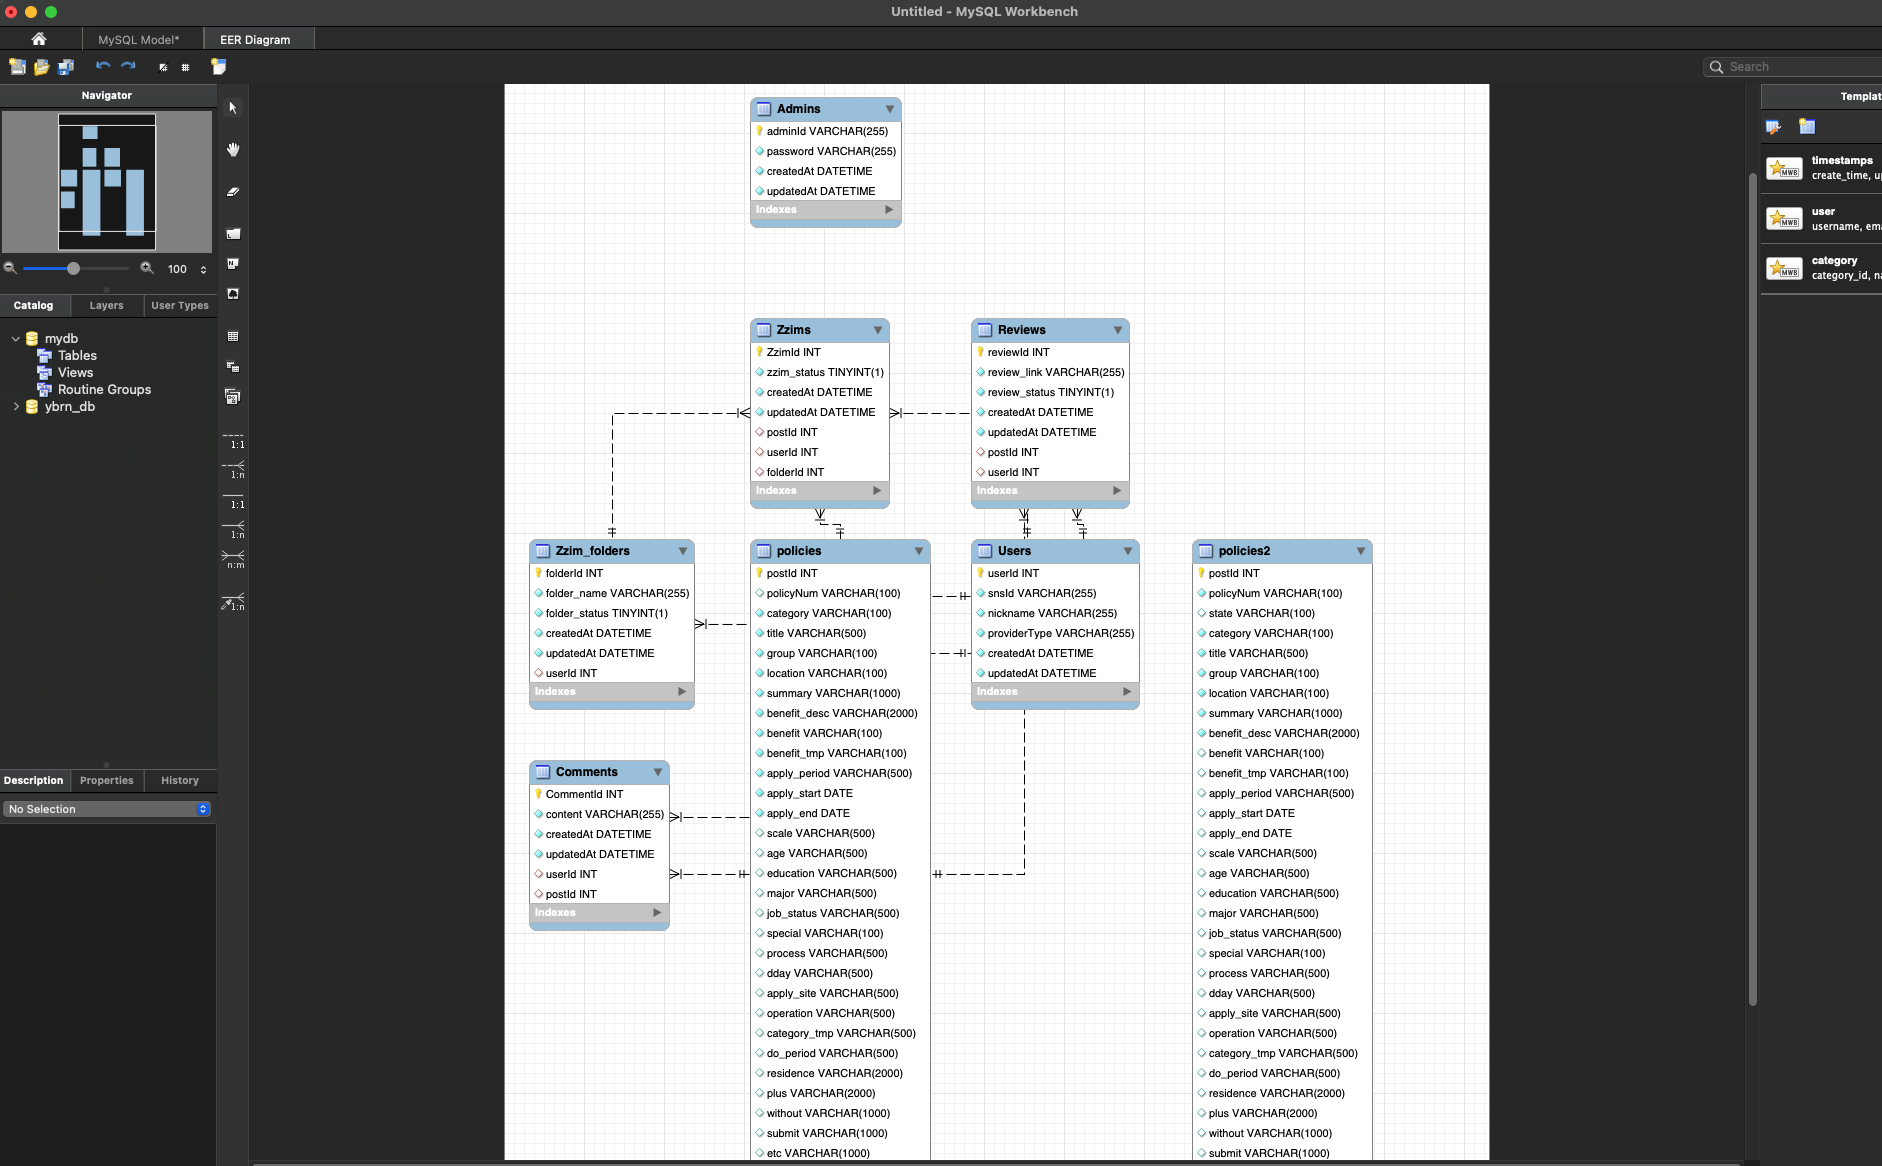Select the eraser delete tool
Screen dimensions: 1882x1166
(233, 191)
